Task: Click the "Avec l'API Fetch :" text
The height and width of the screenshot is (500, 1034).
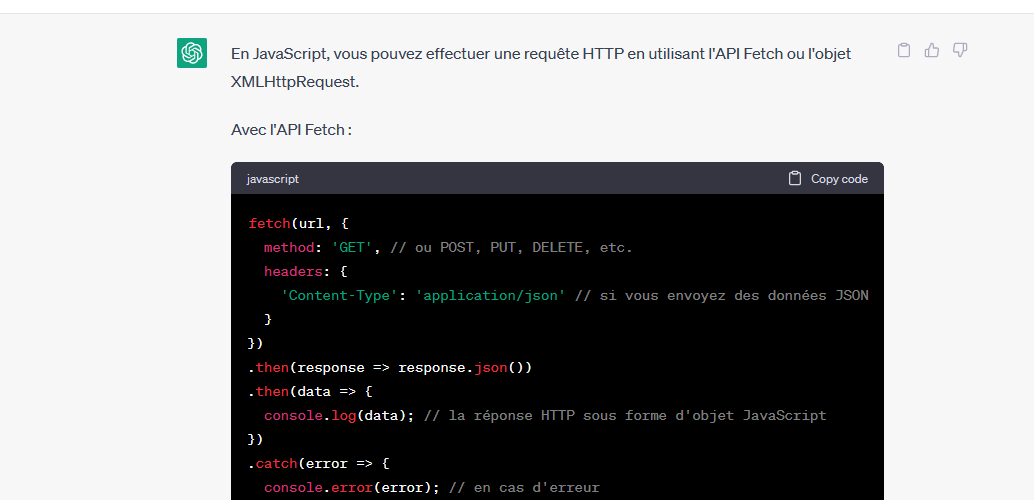Action: (291, 130)
